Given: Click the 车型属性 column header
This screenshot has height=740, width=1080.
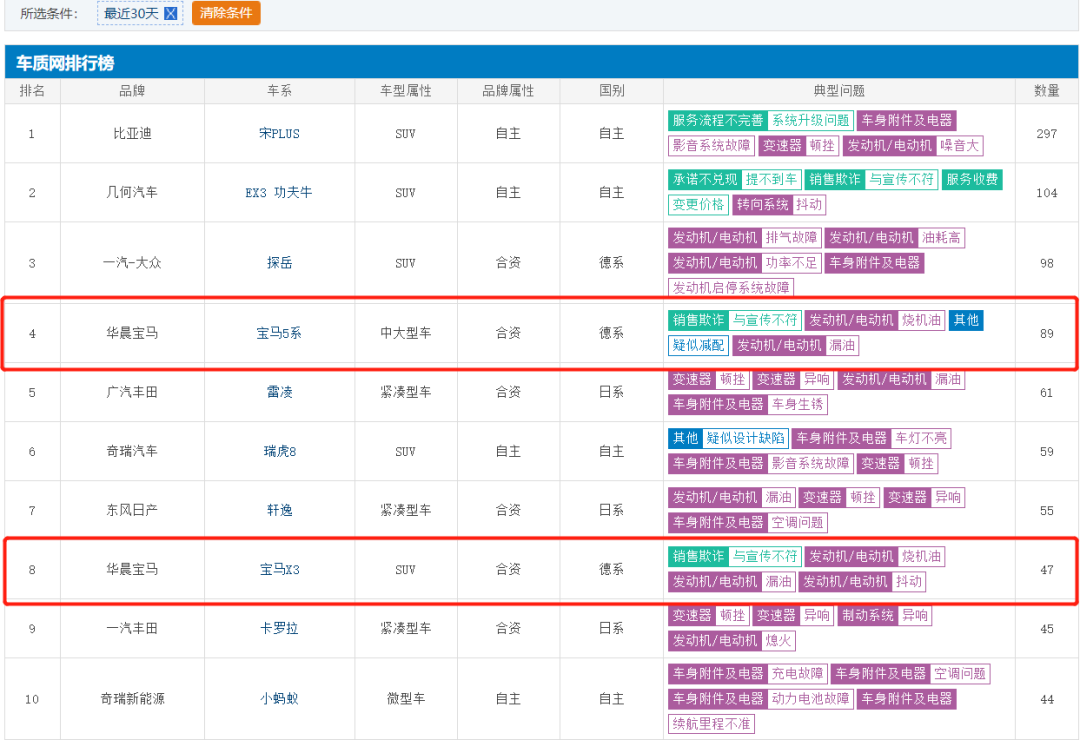Looking at the screenshot, I should point(406,91).
